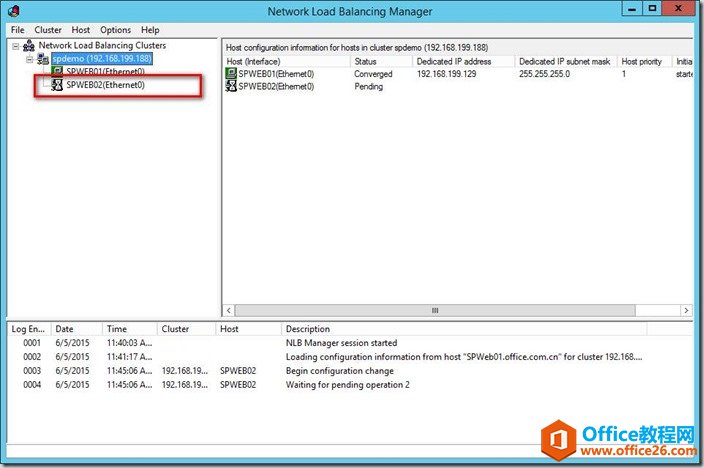Click the Host column header in log

248,329
